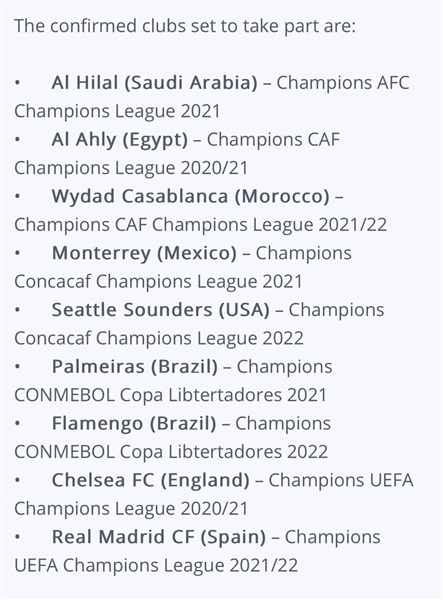Image resolution: width=443 pixels, height=600 pixels.
Task: Select the bold text Al Hilal (Saudi Arabia)
Action: coord(155,83)
